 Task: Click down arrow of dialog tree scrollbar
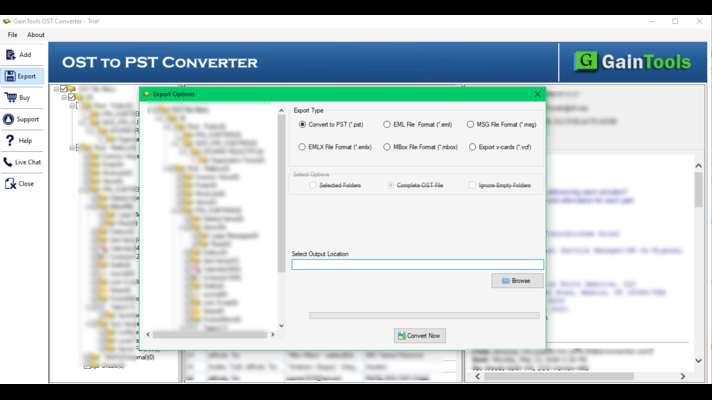pos(282,326)
